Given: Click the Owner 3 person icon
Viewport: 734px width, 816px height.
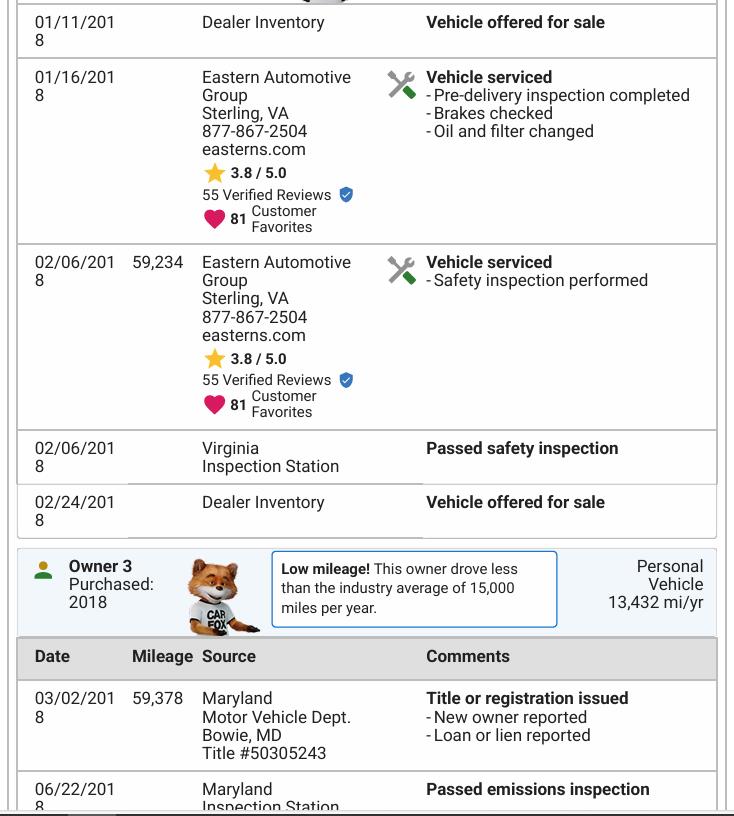Looking at the screenshot, I should (x=43, y=570).
